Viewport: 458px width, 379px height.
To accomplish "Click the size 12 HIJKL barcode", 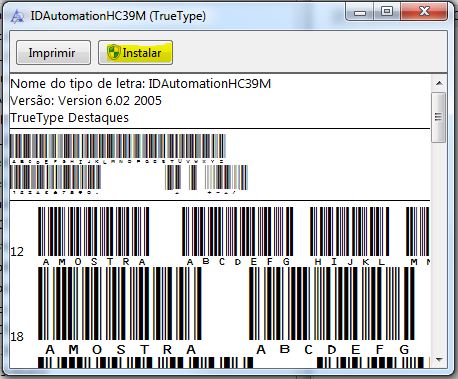I will click(x=350, y=236).
